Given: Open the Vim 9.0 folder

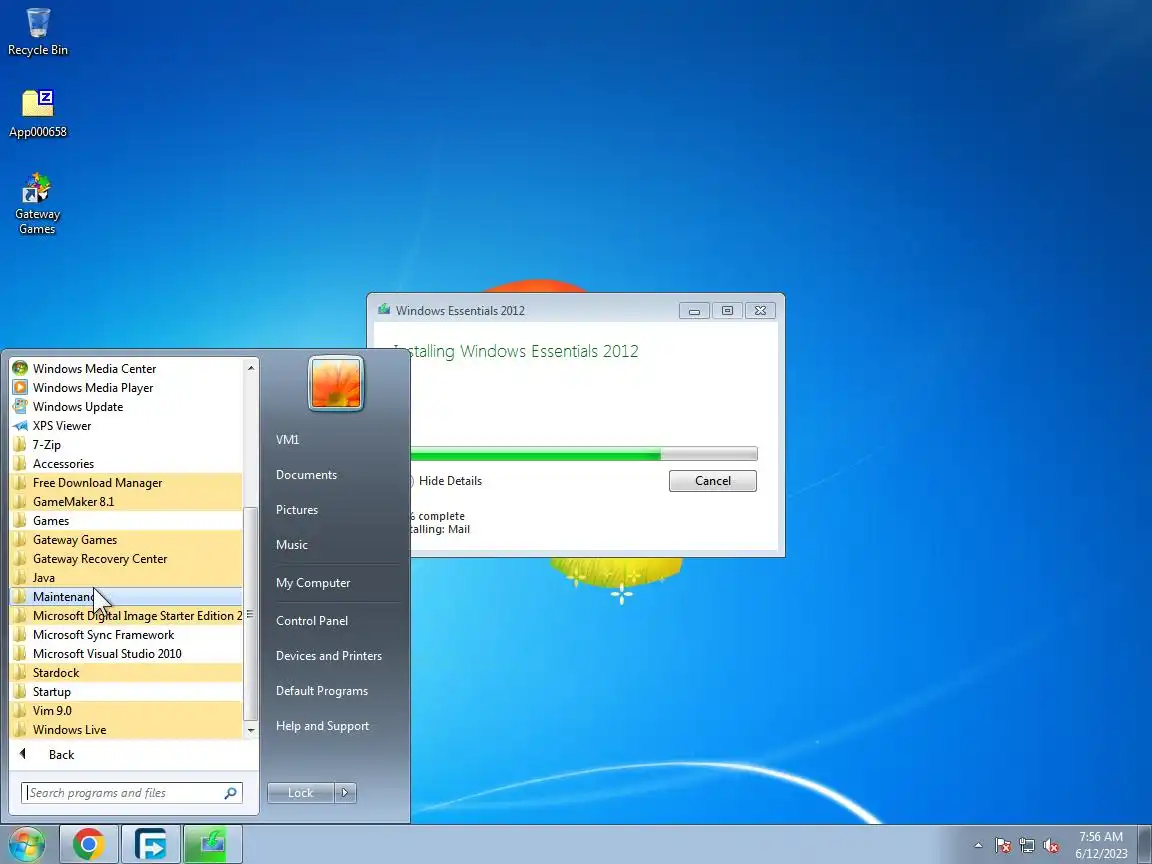Looking at the screenshot, I should [x=126, y=711].
